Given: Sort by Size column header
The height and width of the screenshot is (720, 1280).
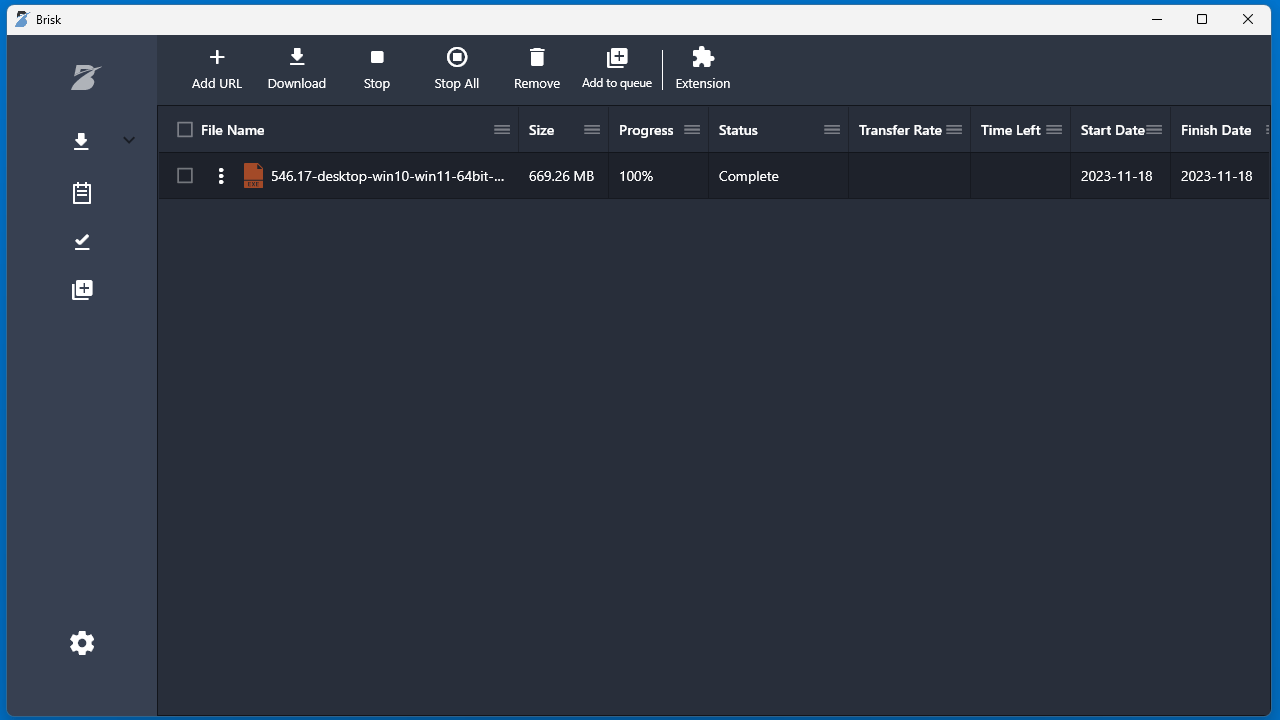Looking at the screenshot, I should 541,130.
